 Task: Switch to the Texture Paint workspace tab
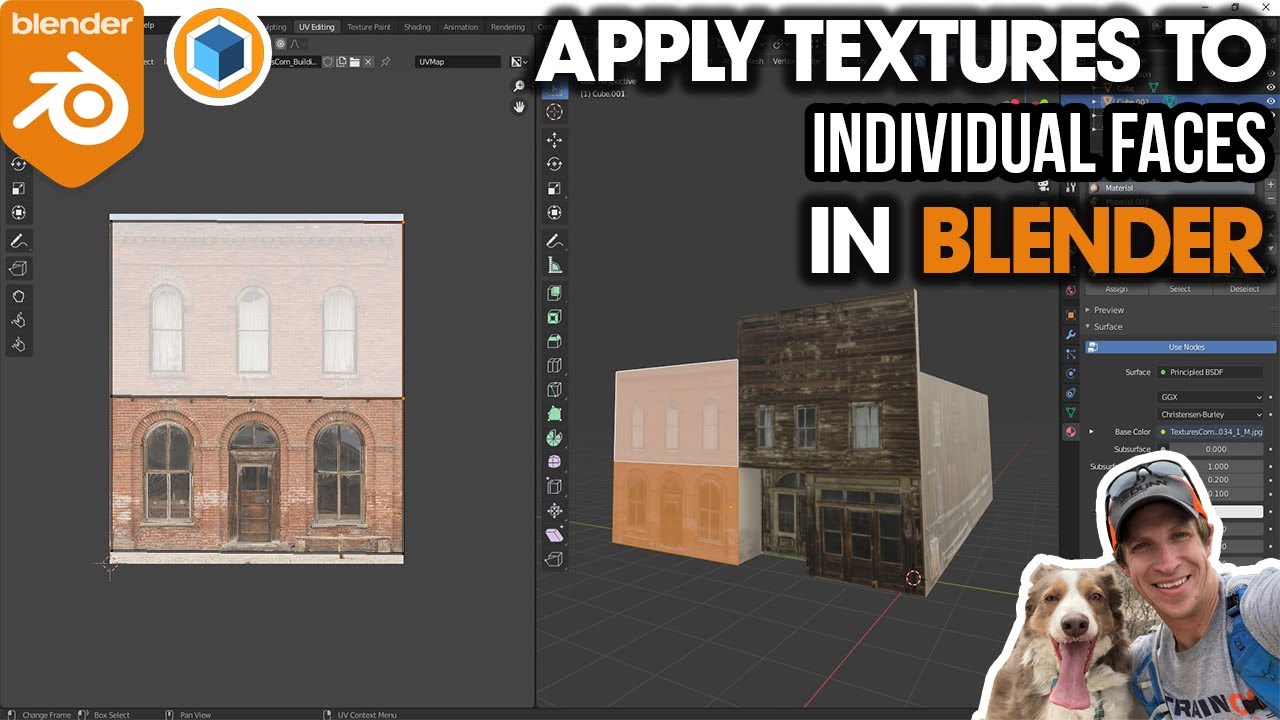click(x=369, y=27)
